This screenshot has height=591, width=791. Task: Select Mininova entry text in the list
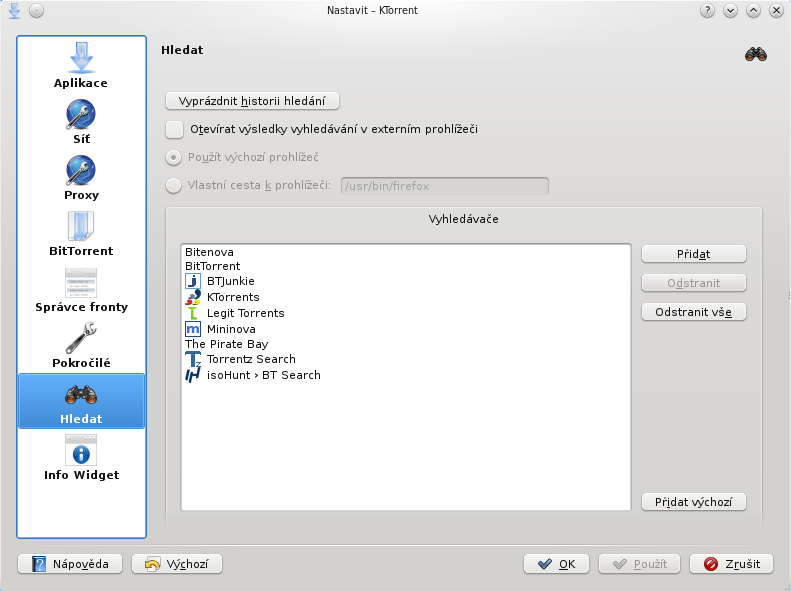[231, 329]
